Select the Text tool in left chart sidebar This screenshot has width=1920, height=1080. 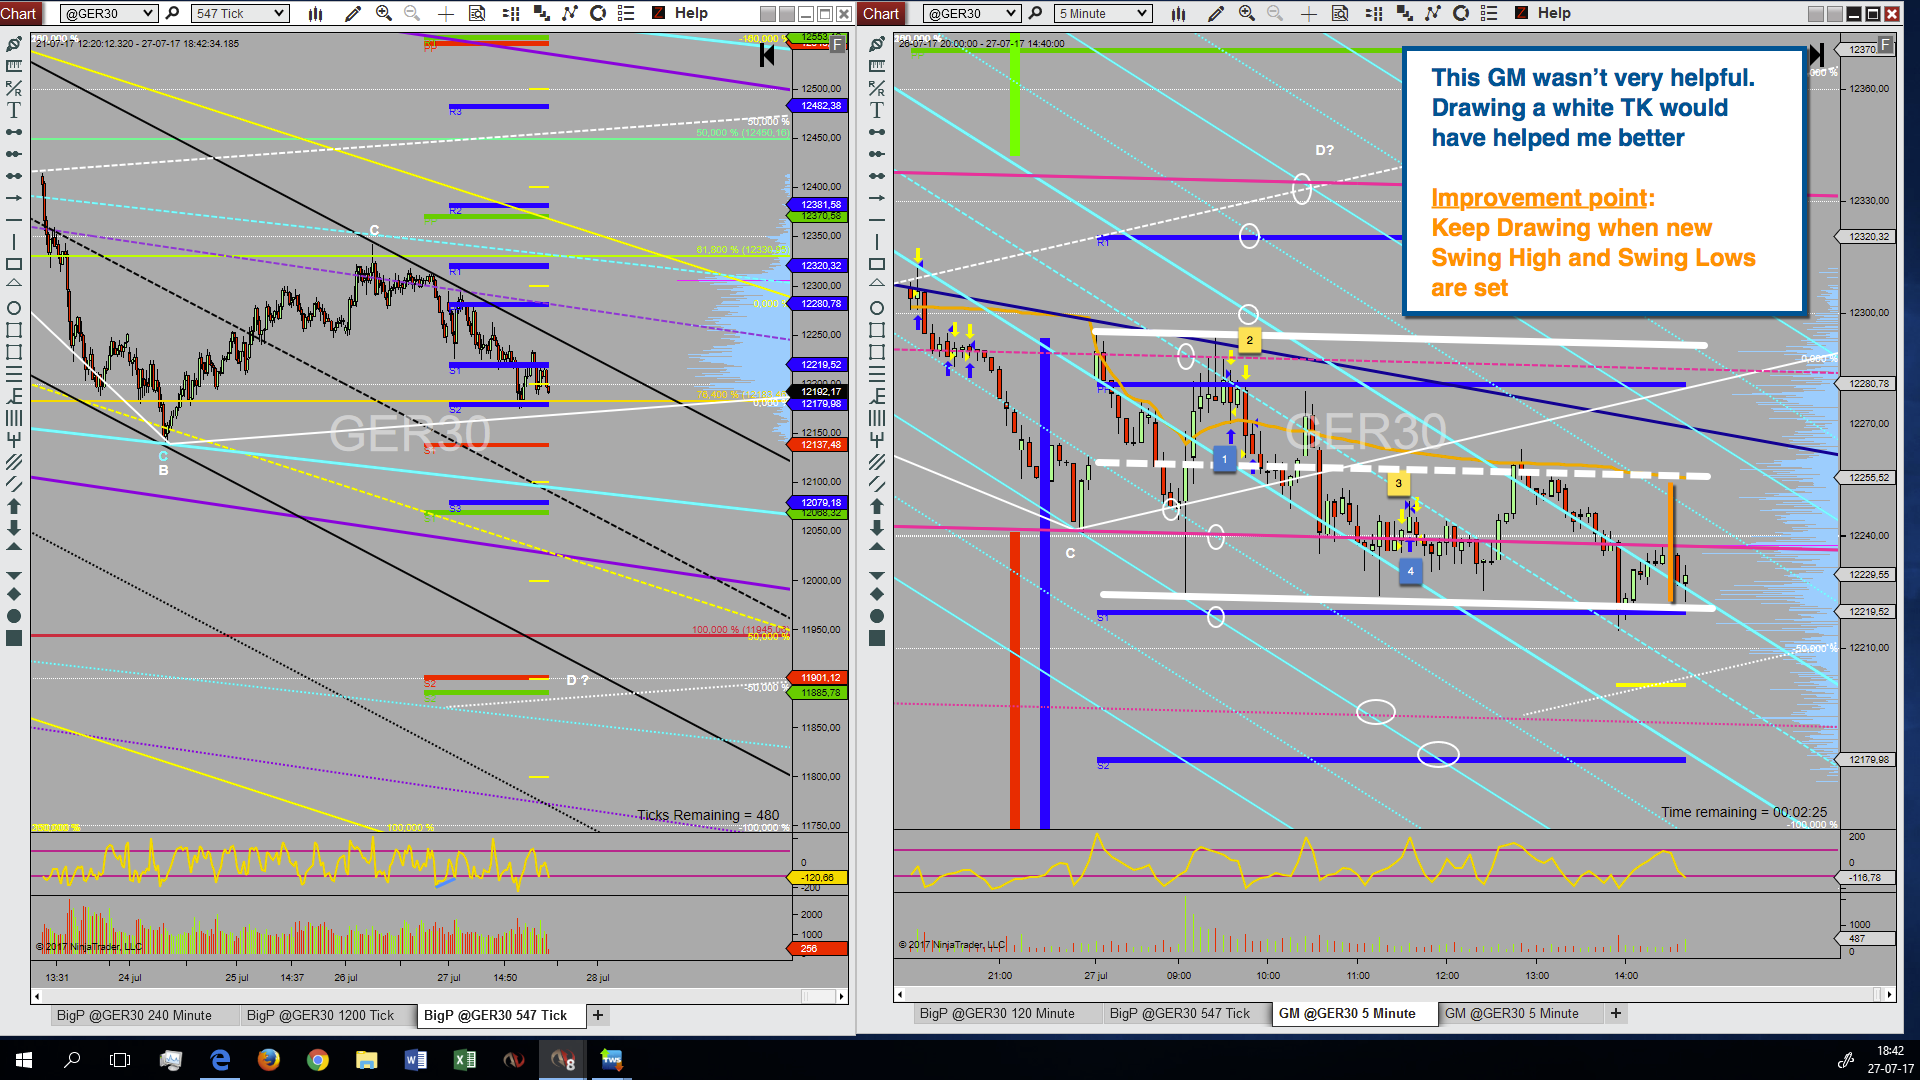(x=14, y=110)
